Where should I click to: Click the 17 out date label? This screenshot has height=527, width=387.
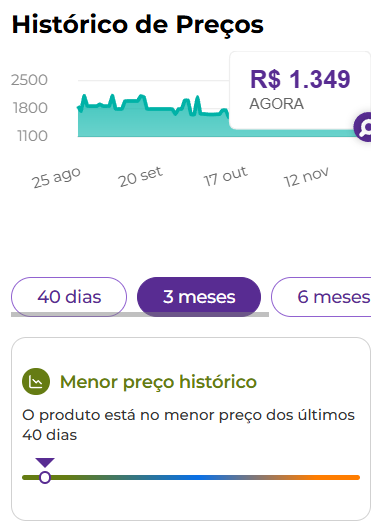(226, 176)
